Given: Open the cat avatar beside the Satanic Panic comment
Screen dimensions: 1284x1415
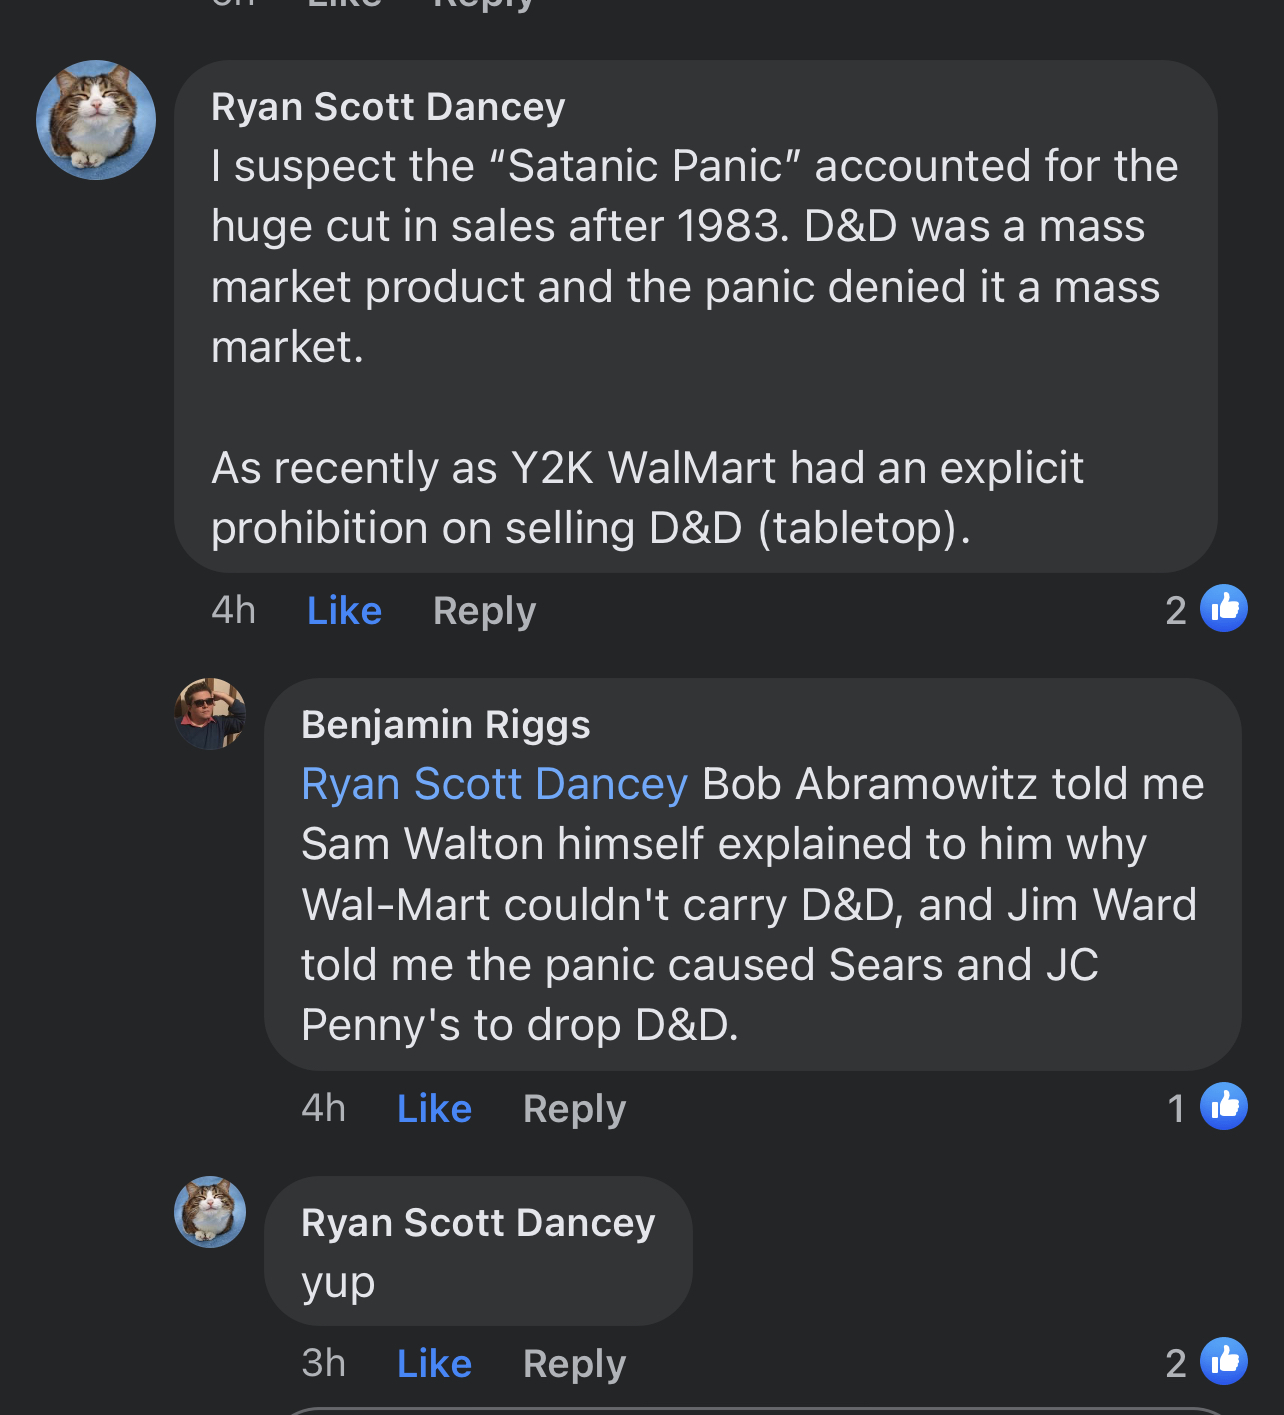Looking at the screenshot, I should coord(96,120).
